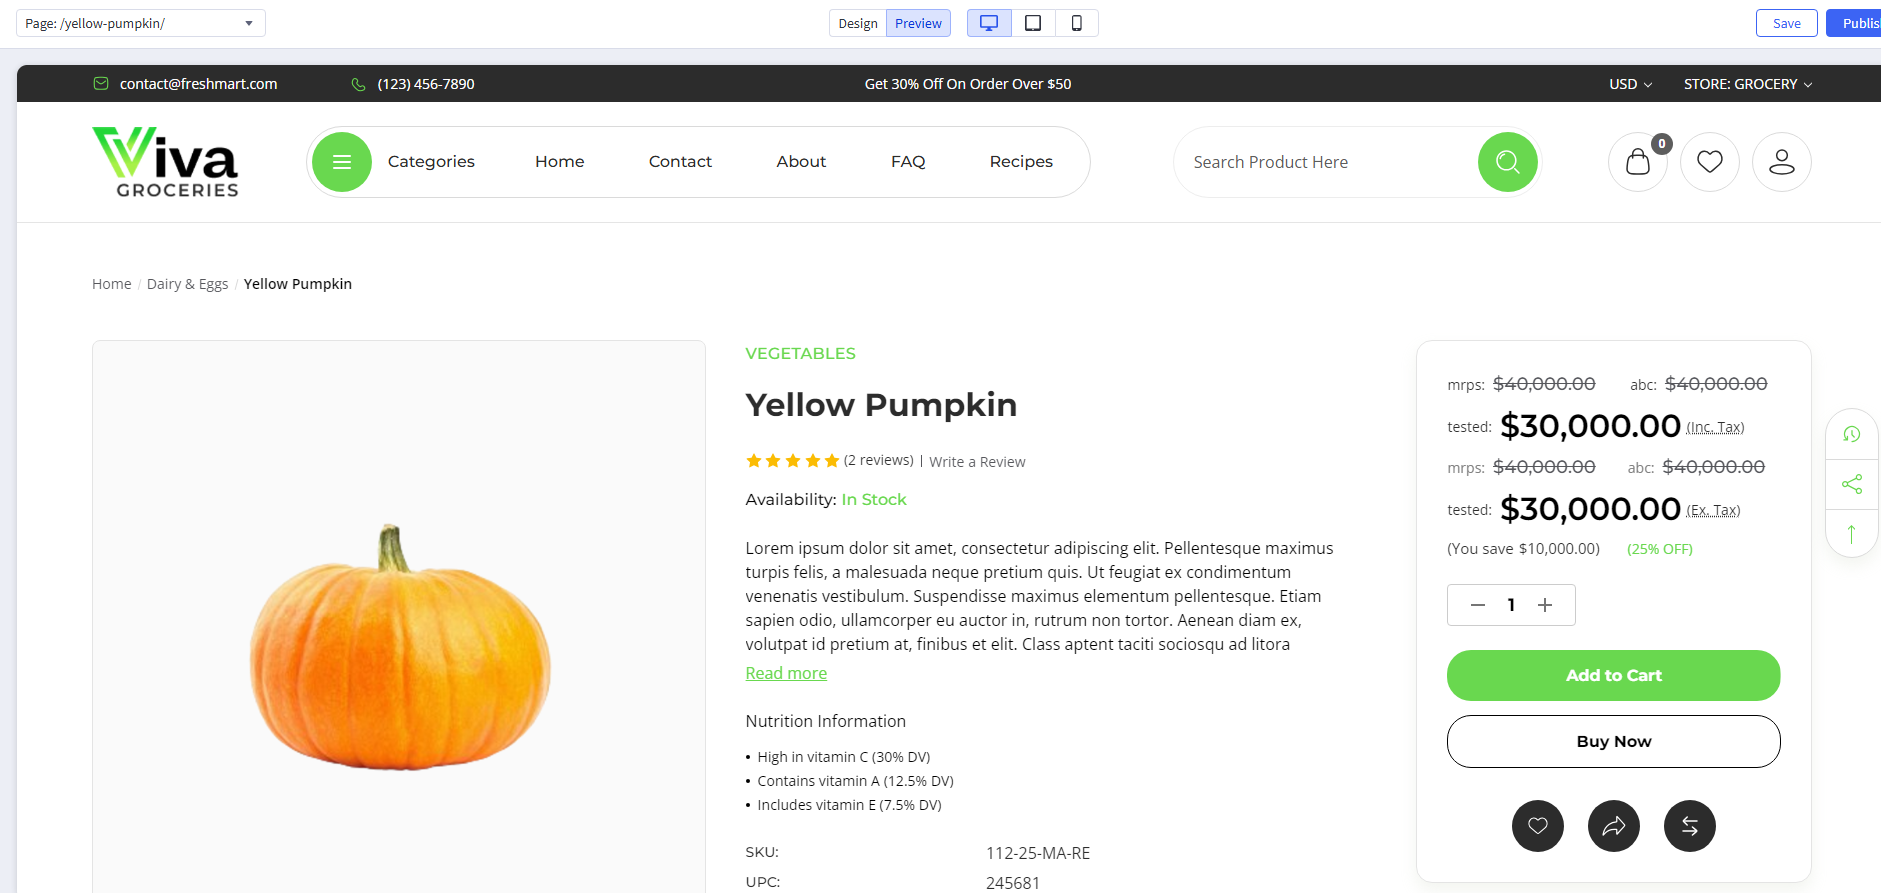The height and width of the screenshot is (893, 1881).
Task: Open the green Categories hamburger menu
Action: tap(342, 162)
